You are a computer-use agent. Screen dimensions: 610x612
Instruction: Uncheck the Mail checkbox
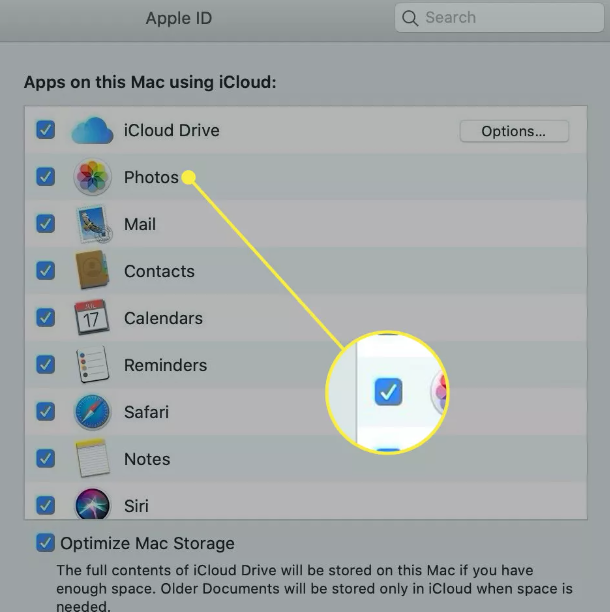click(x=45, y=224)
